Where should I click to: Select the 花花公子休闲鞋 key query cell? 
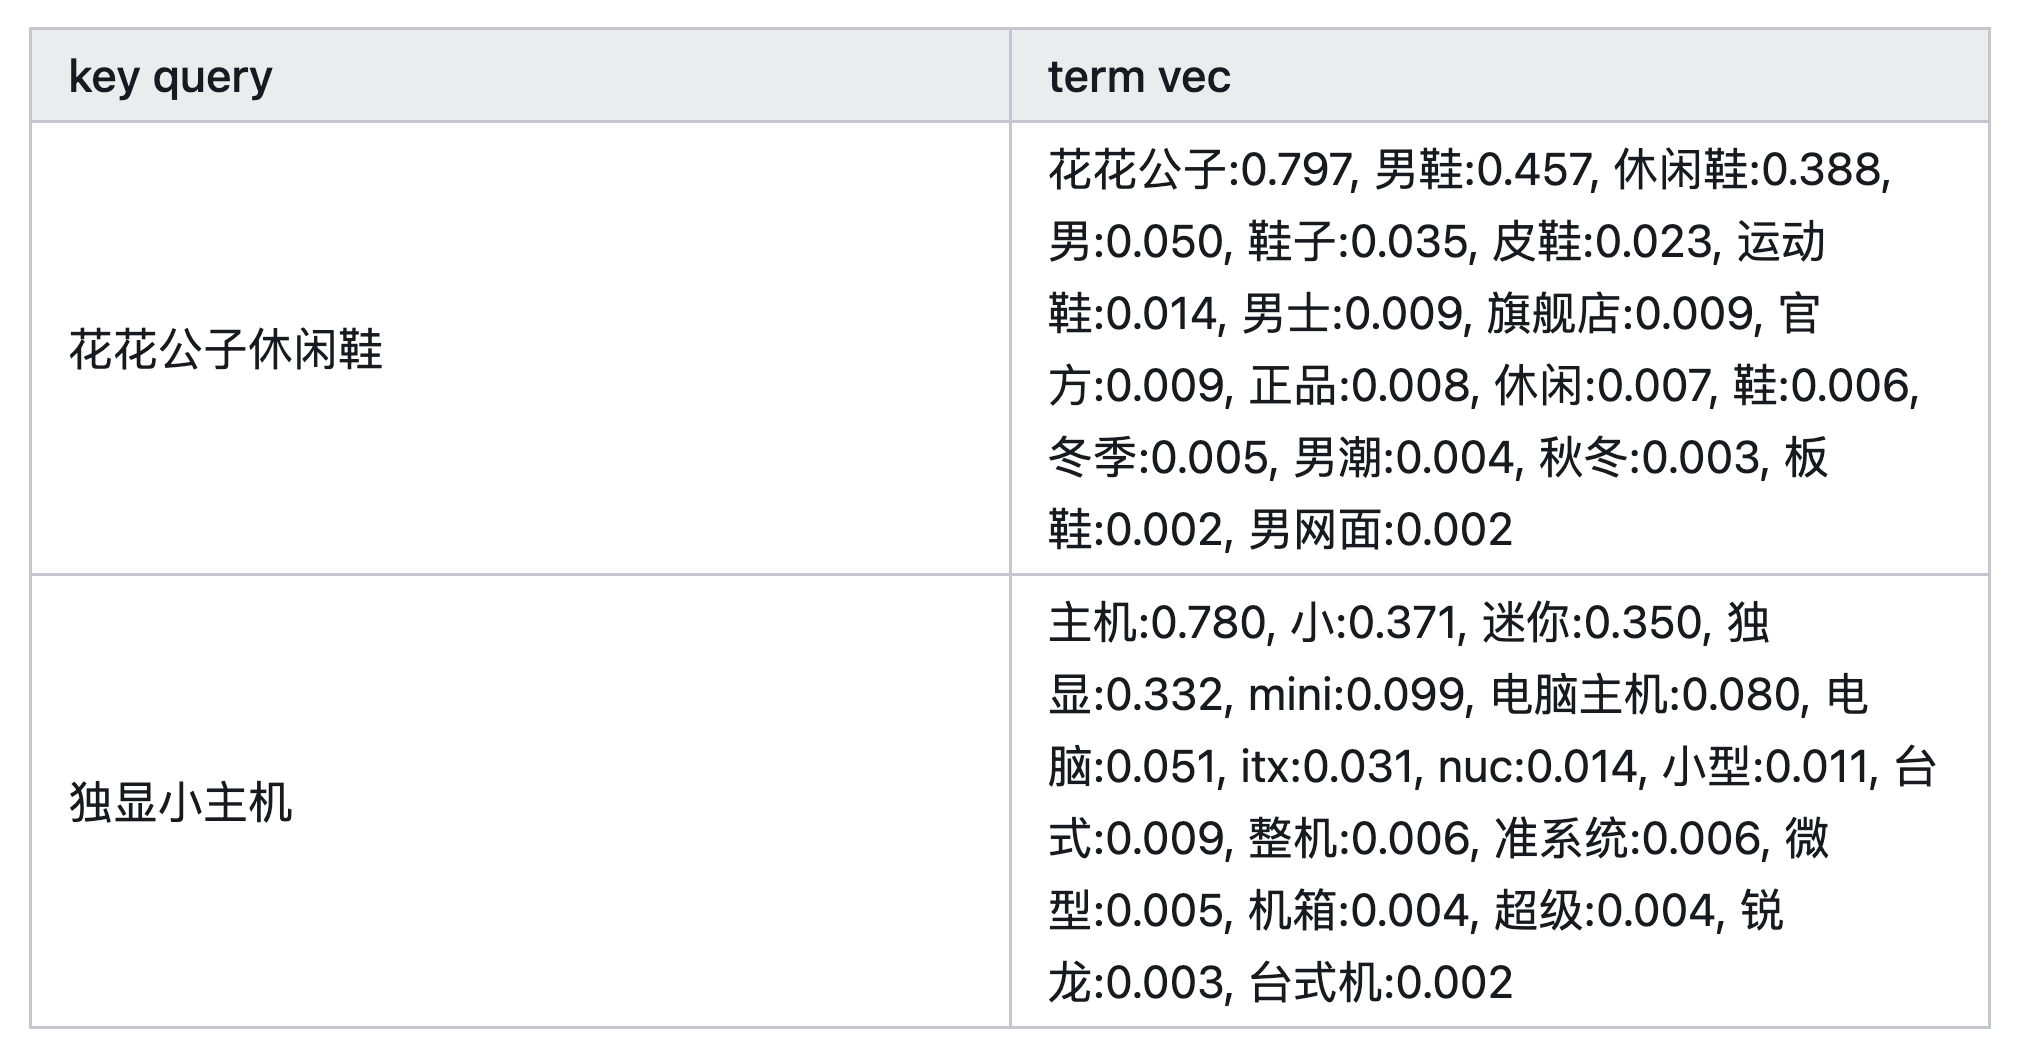pos(226,350)
